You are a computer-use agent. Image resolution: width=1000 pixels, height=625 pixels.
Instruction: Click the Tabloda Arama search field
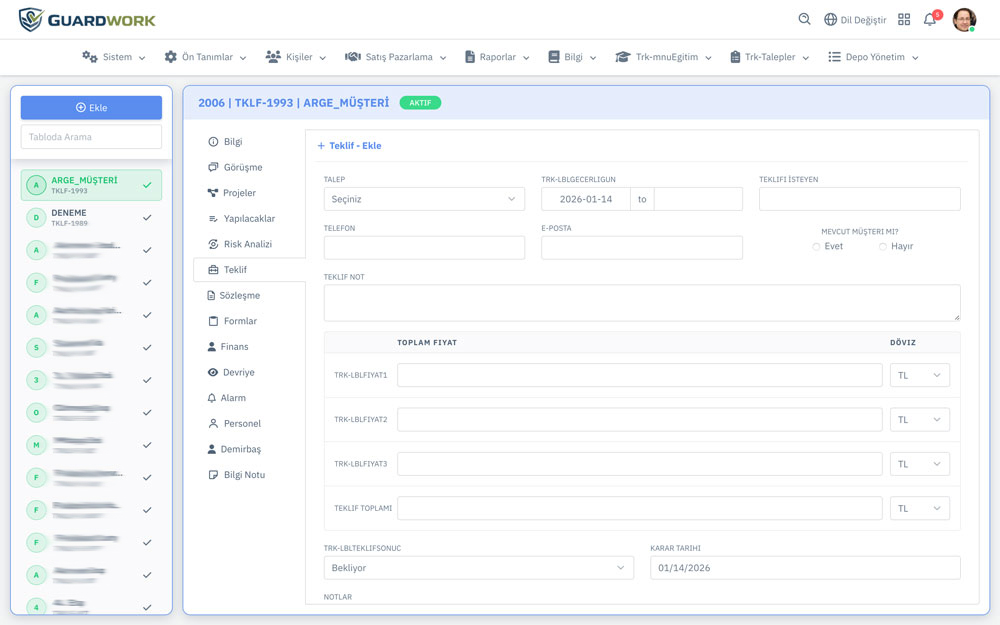click(x=91, y=137)
